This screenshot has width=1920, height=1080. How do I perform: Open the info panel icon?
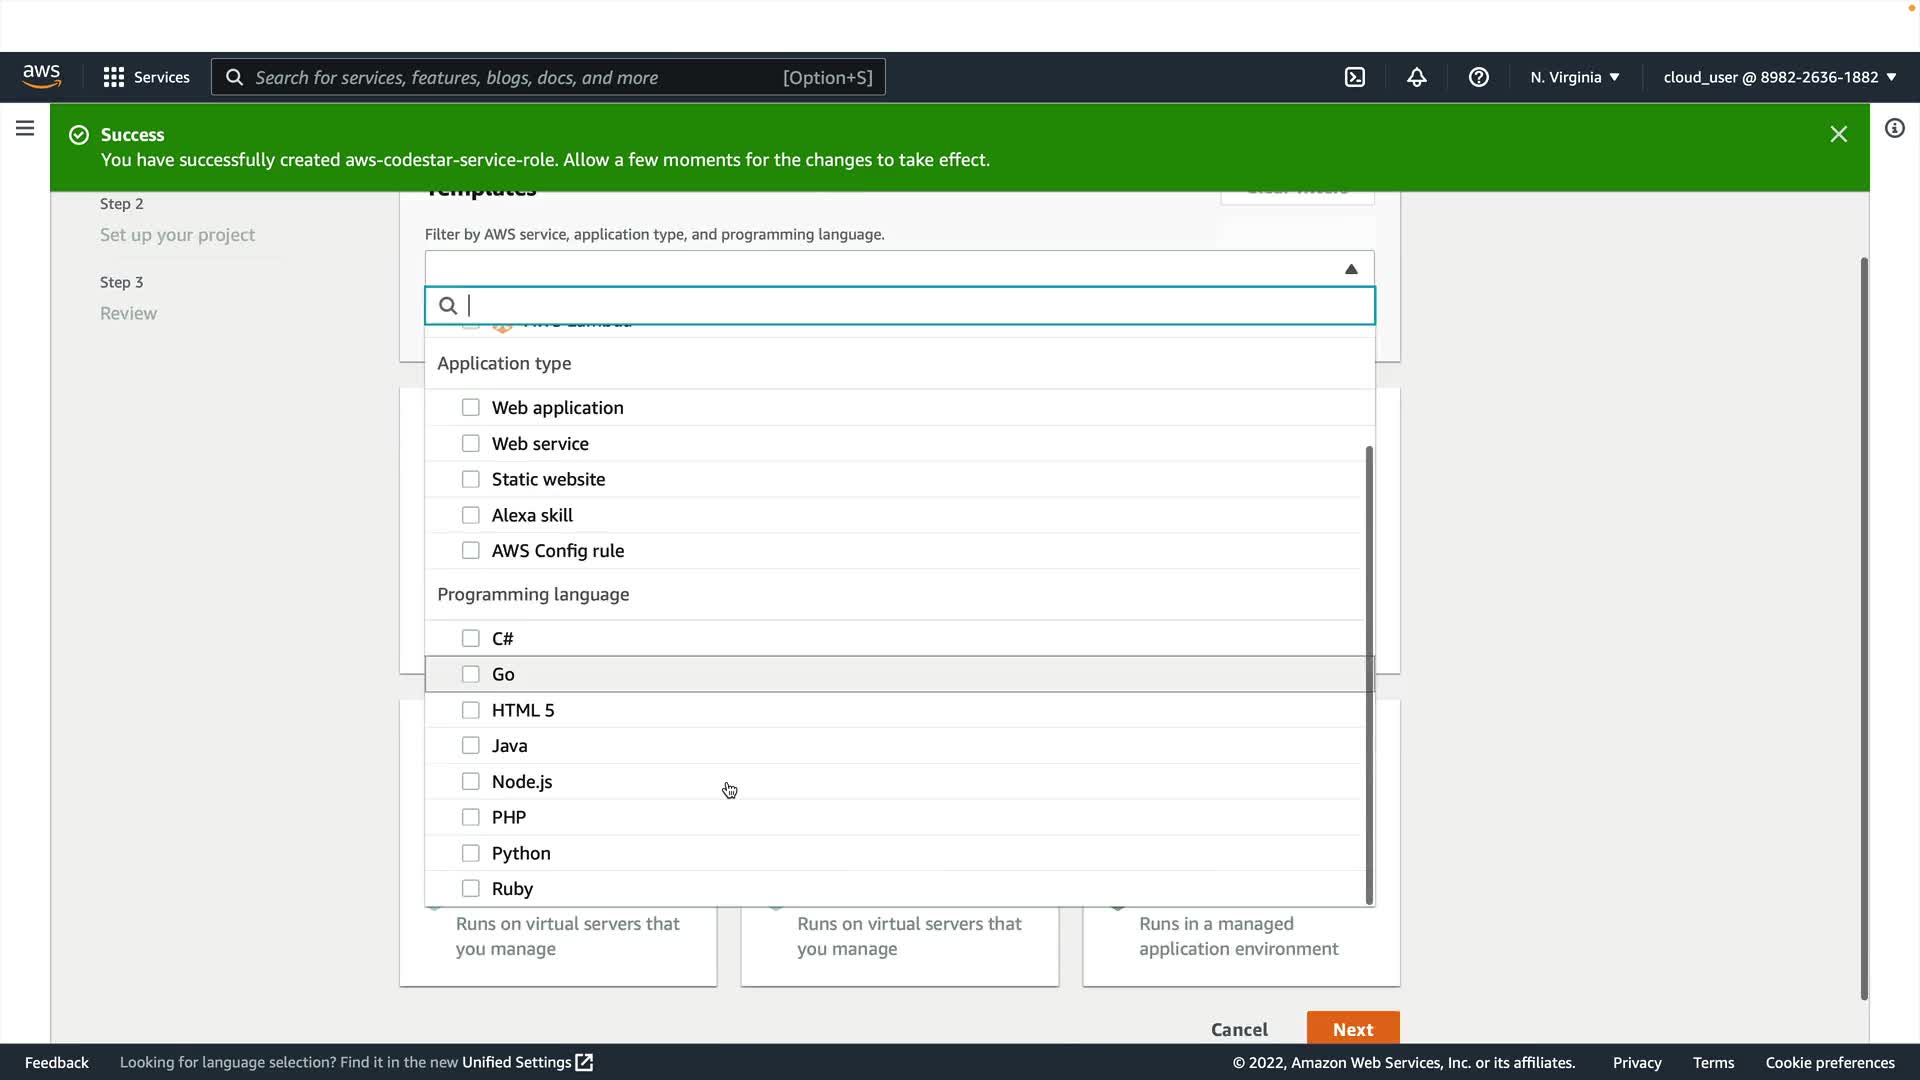coord(1894,128)
